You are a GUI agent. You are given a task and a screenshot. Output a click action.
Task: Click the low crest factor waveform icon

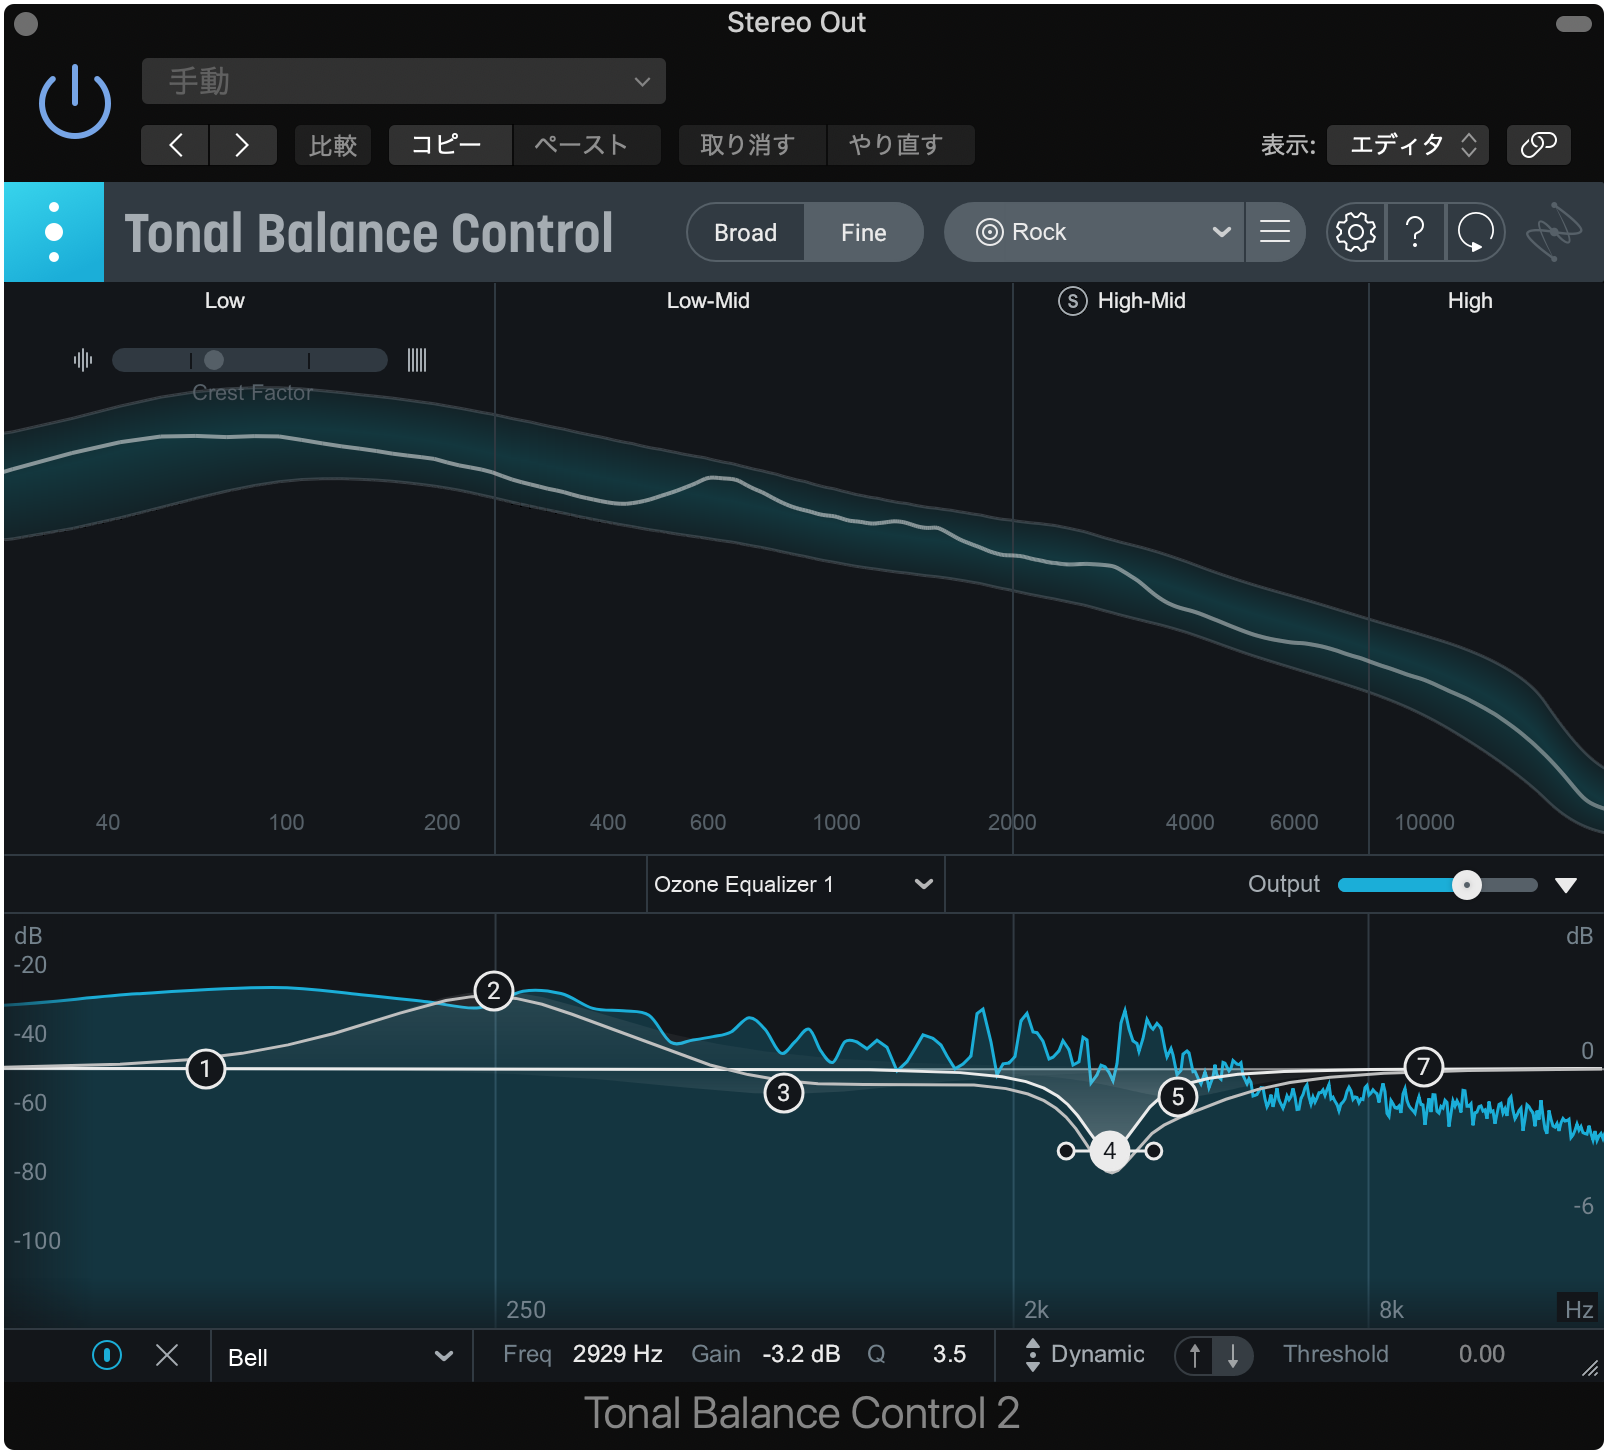click(83, 360)
